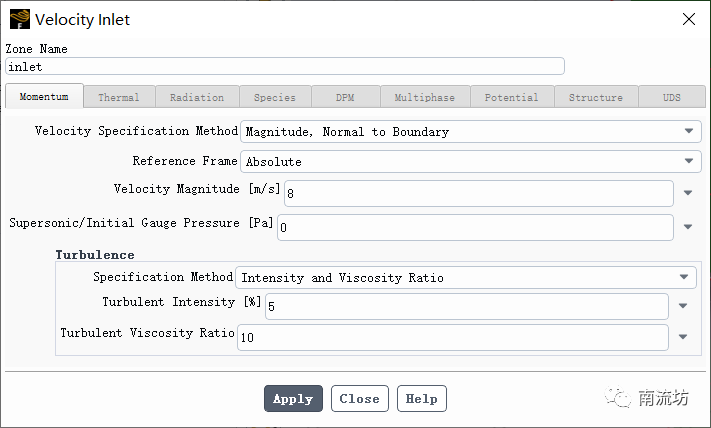Click the Velocity Magnitude value field
The image size is (711, 428).
click(479, 193)
